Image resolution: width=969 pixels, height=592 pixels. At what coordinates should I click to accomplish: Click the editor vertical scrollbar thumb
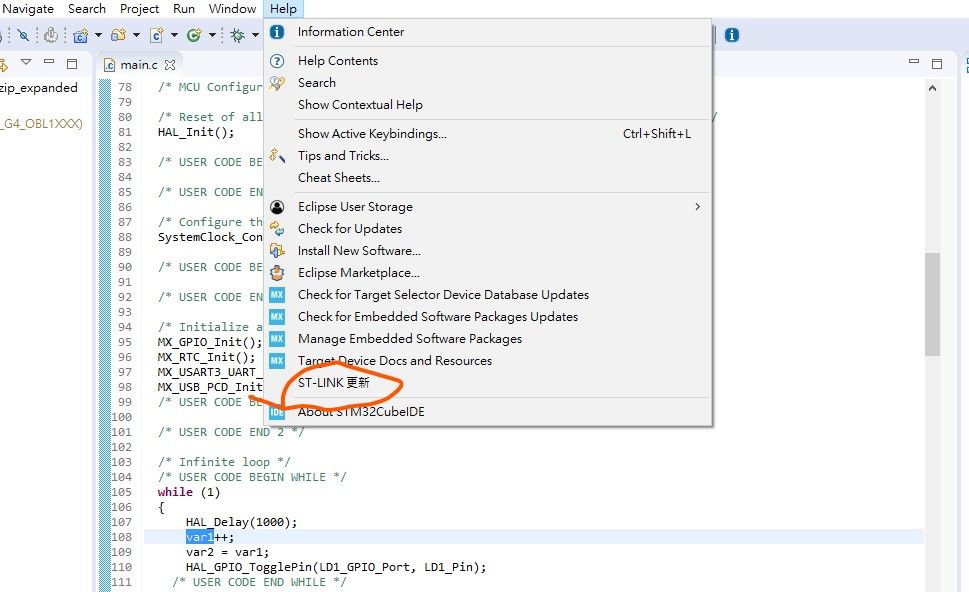933,304
